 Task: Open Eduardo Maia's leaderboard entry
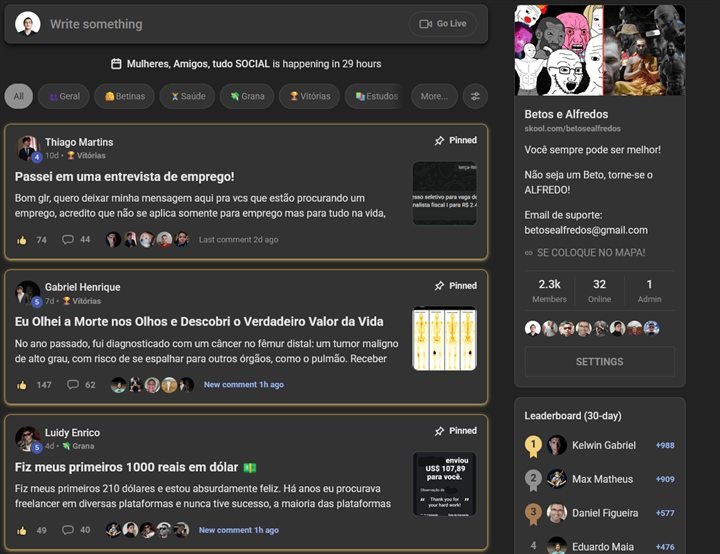pos(600,546)
